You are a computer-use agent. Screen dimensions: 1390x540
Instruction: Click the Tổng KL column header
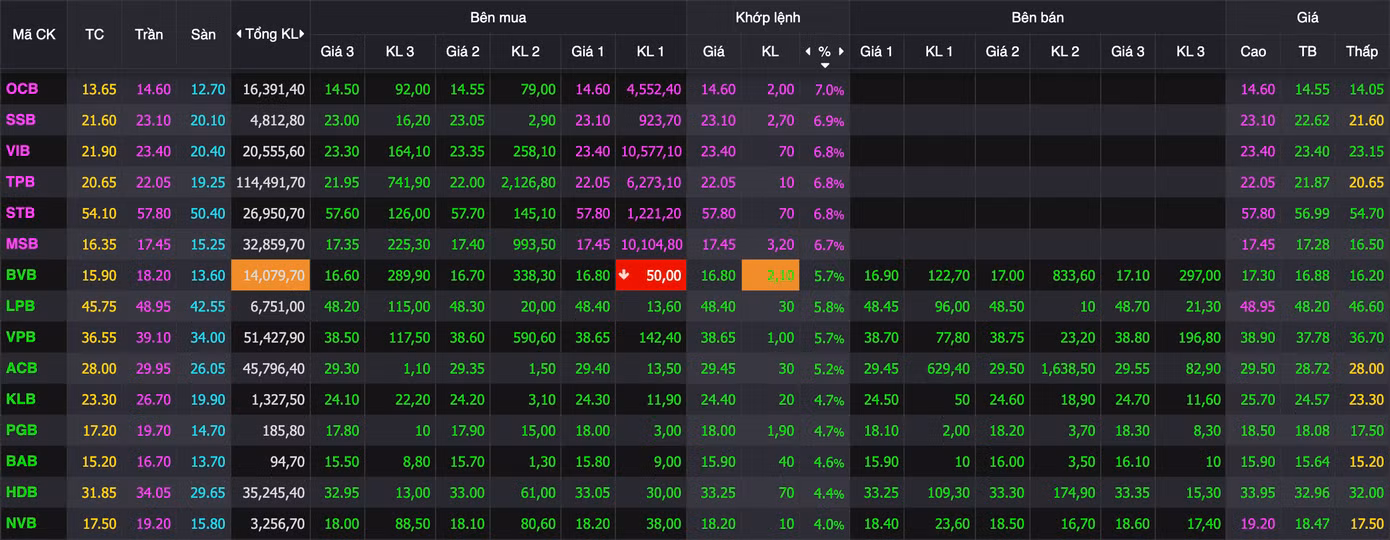coord(271,34)
